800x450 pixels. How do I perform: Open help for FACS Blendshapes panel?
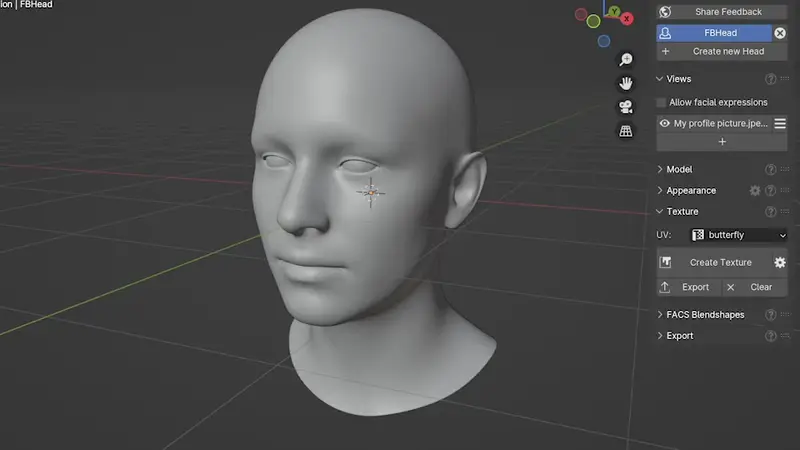coord(770,315)
